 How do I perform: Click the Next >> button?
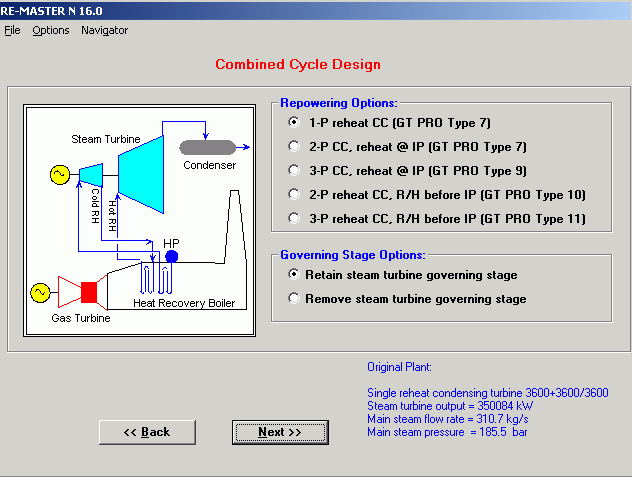click(x=280, y=432)
